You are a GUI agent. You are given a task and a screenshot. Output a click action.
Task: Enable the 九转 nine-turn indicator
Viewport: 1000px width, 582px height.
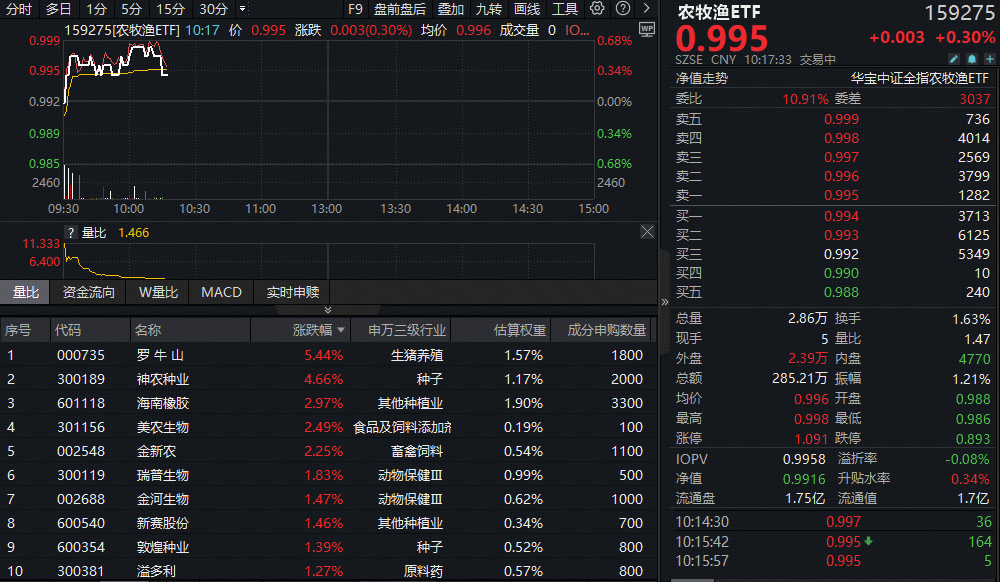pos(488,8)
